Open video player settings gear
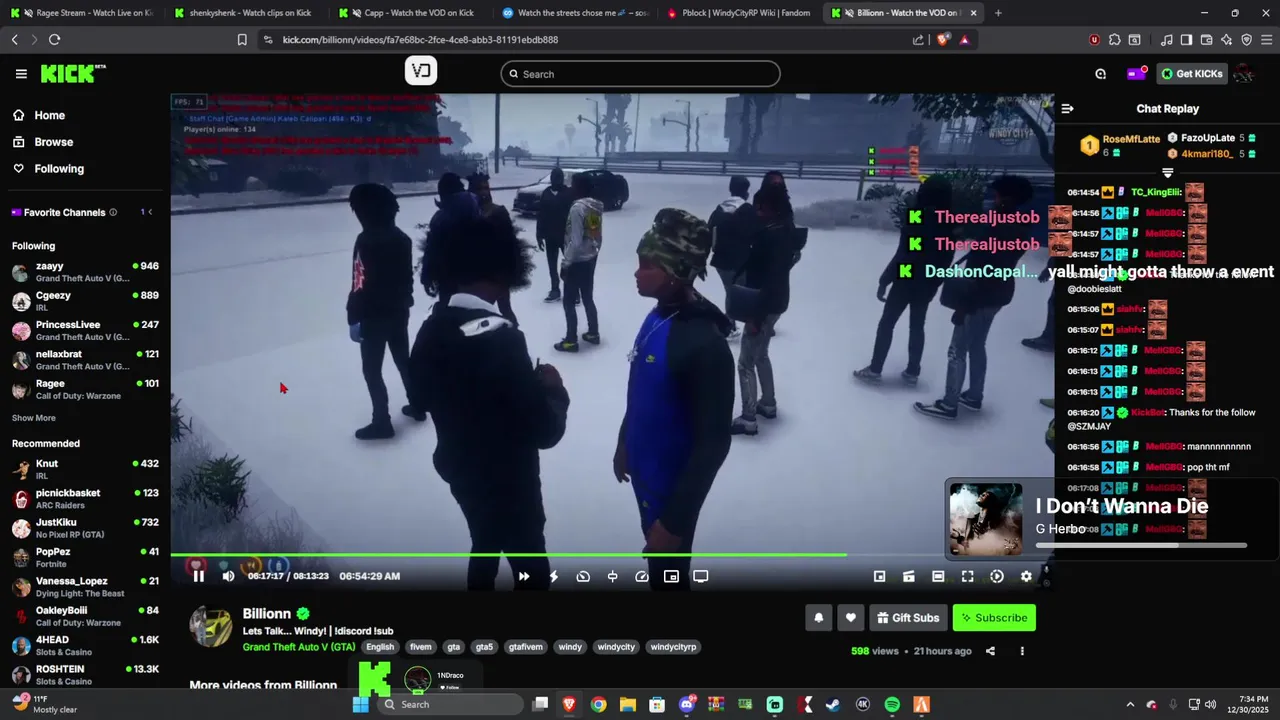The height and width of the screenshot is (720, 1280). click(1026, 576)
